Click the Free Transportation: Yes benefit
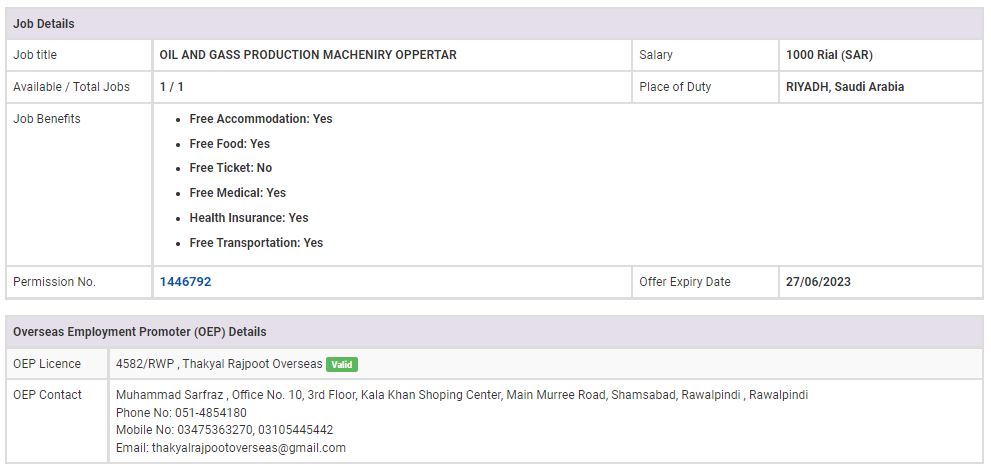Image resolution: width=991 pixels, height=473 pixels. pyautogui.click(x=256, y=243)
